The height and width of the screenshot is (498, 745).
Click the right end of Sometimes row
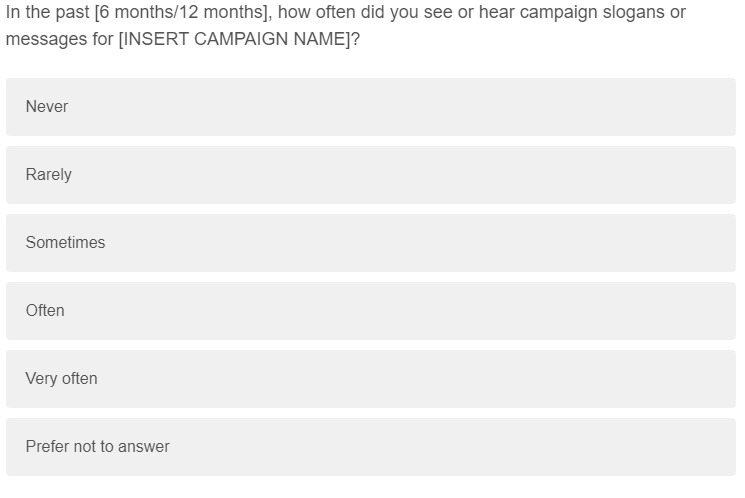coord(715,243)
